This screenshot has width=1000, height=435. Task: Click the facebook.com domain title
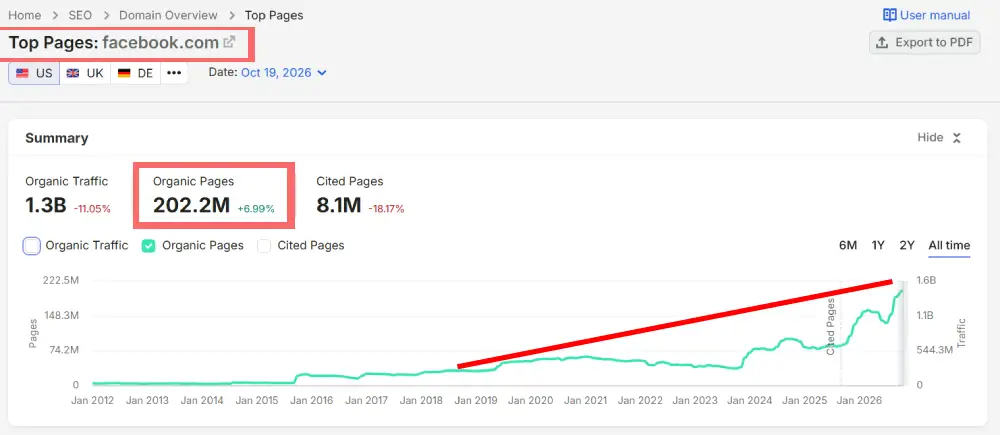tap(160, 43)
